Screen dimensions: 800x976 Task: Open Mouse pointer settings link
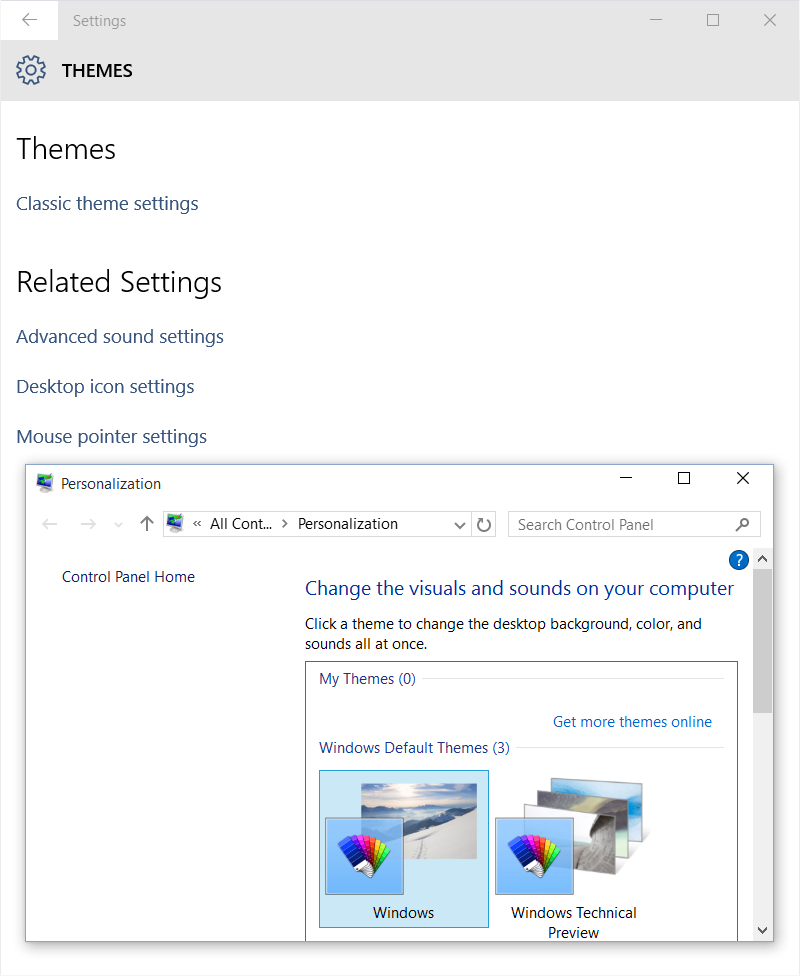[111, 436]
